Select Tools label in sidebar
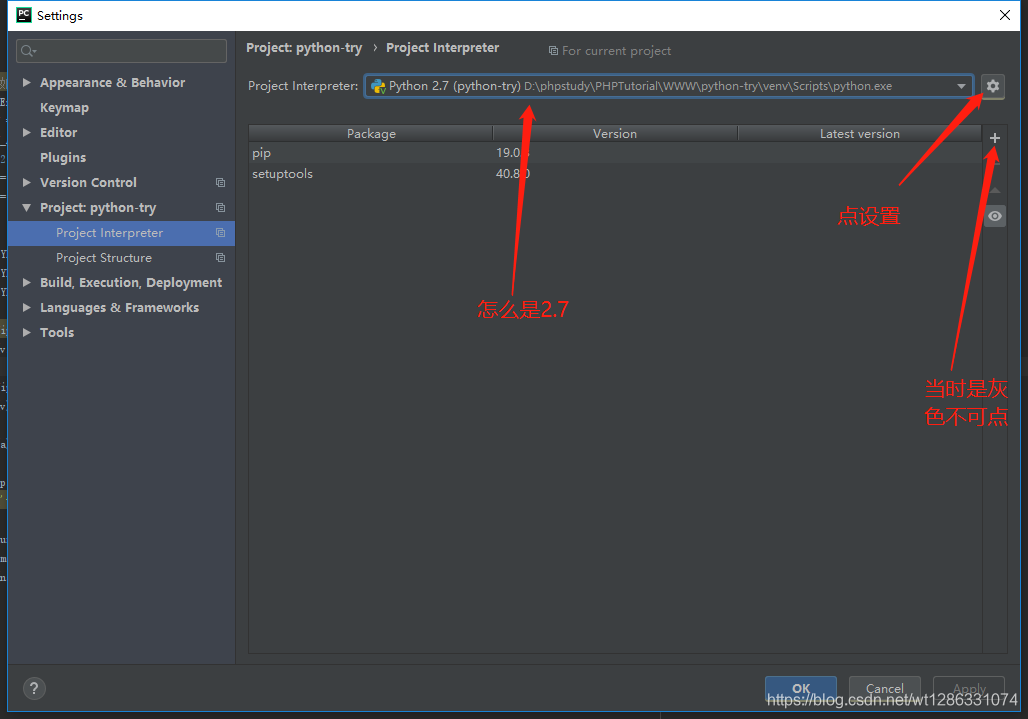 [x=57, y=332]
